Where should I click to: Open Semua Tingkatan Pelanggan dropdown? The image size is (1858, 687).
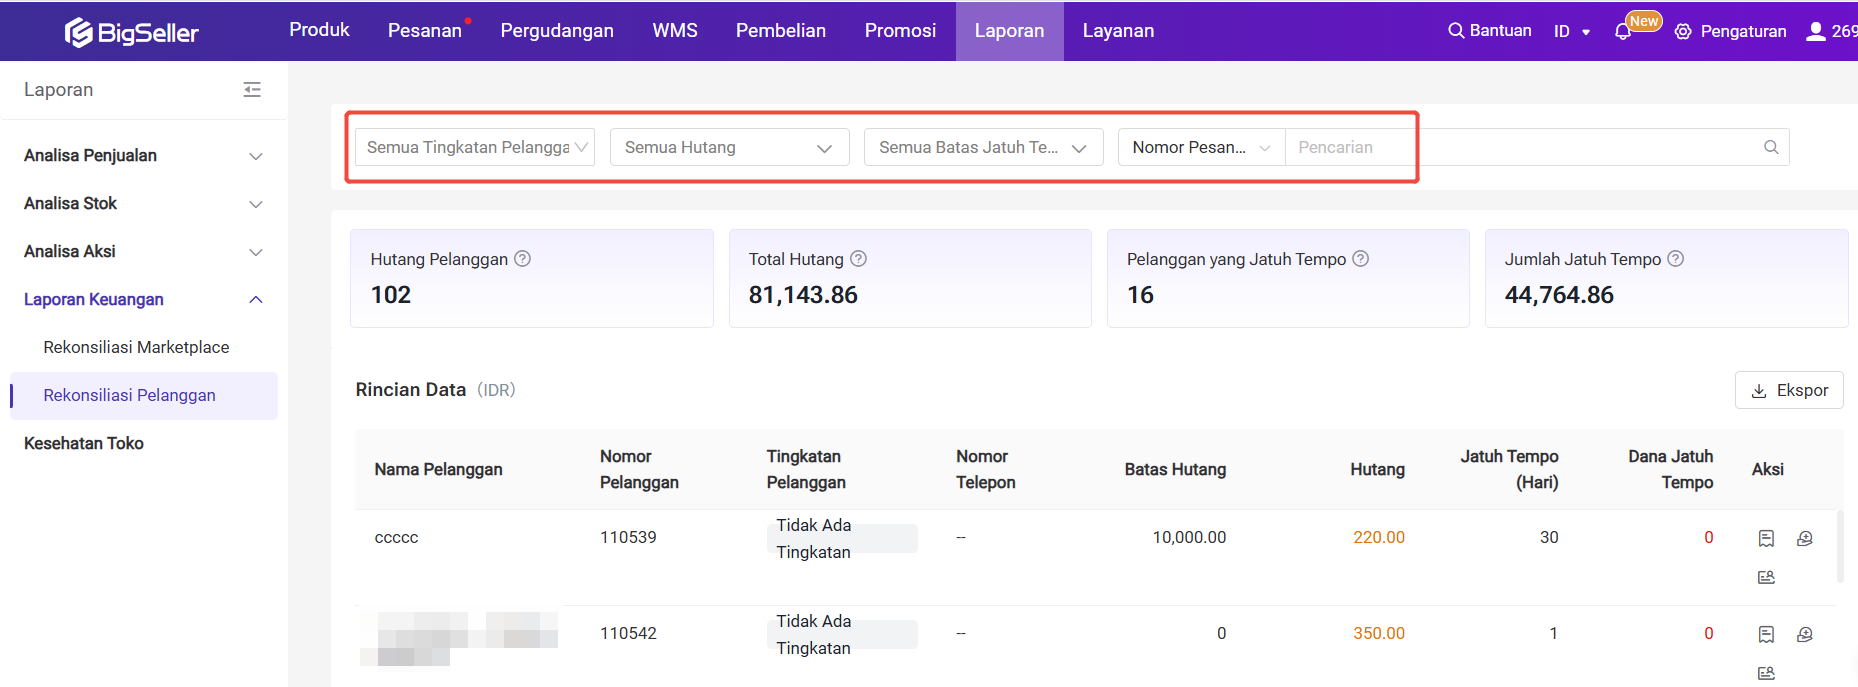475,147
